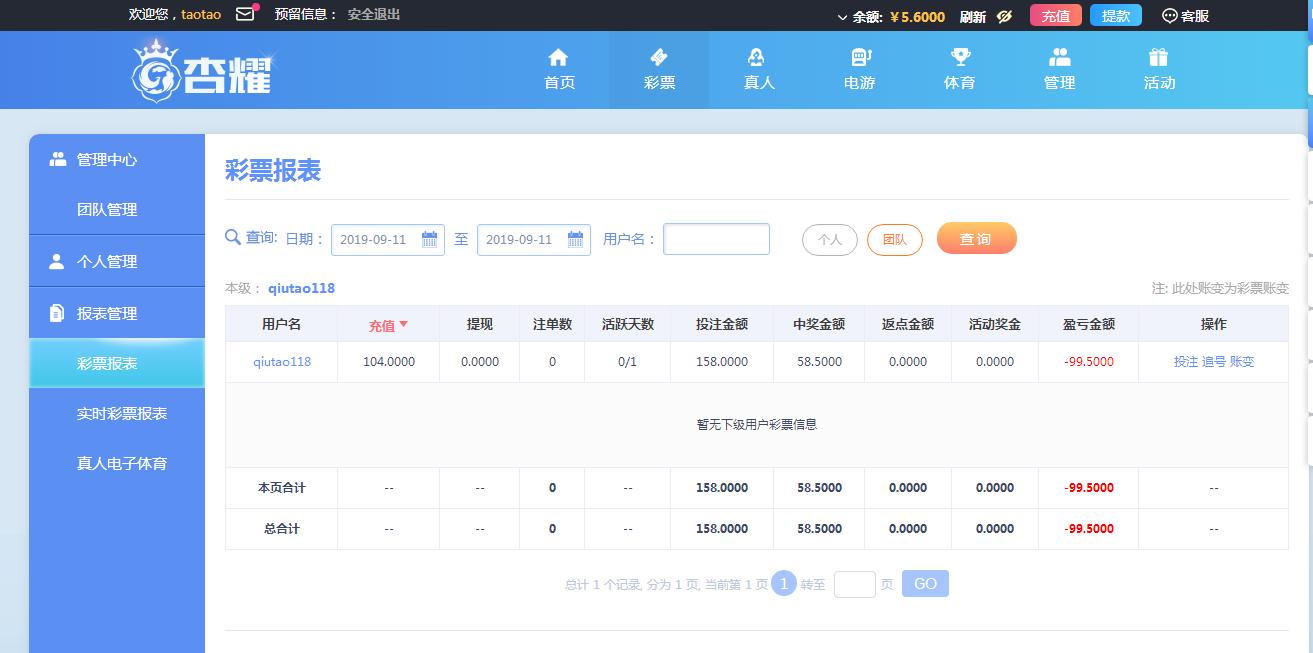This screenshot has width=1313, height=653.
Task: Sort by 充值 column arrow
Action: tap(404, 324)
